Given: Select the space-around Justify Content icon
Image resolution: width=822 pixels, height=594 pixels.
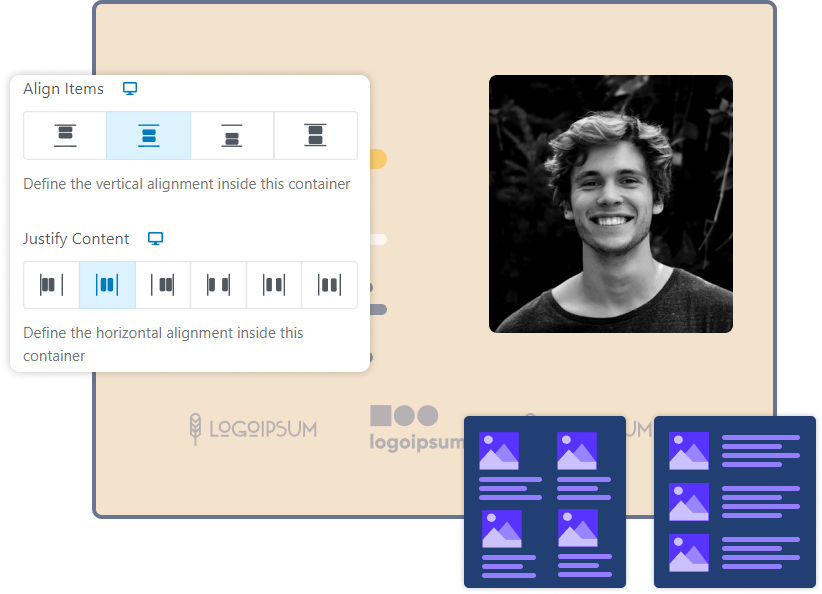Looking at the screenshot, I should click(274, 285).
